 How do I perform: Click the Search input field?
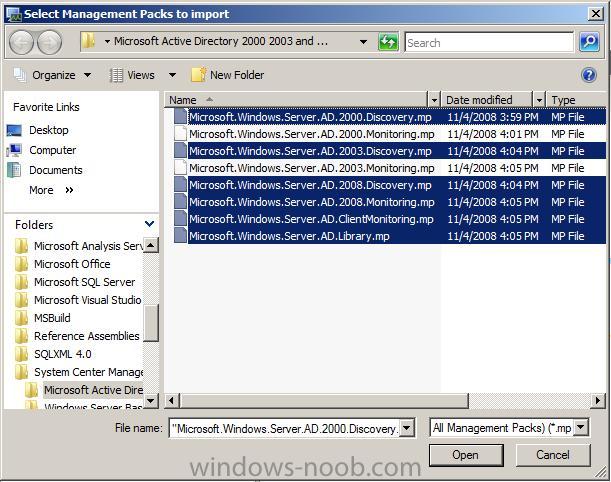click(489, 42)
